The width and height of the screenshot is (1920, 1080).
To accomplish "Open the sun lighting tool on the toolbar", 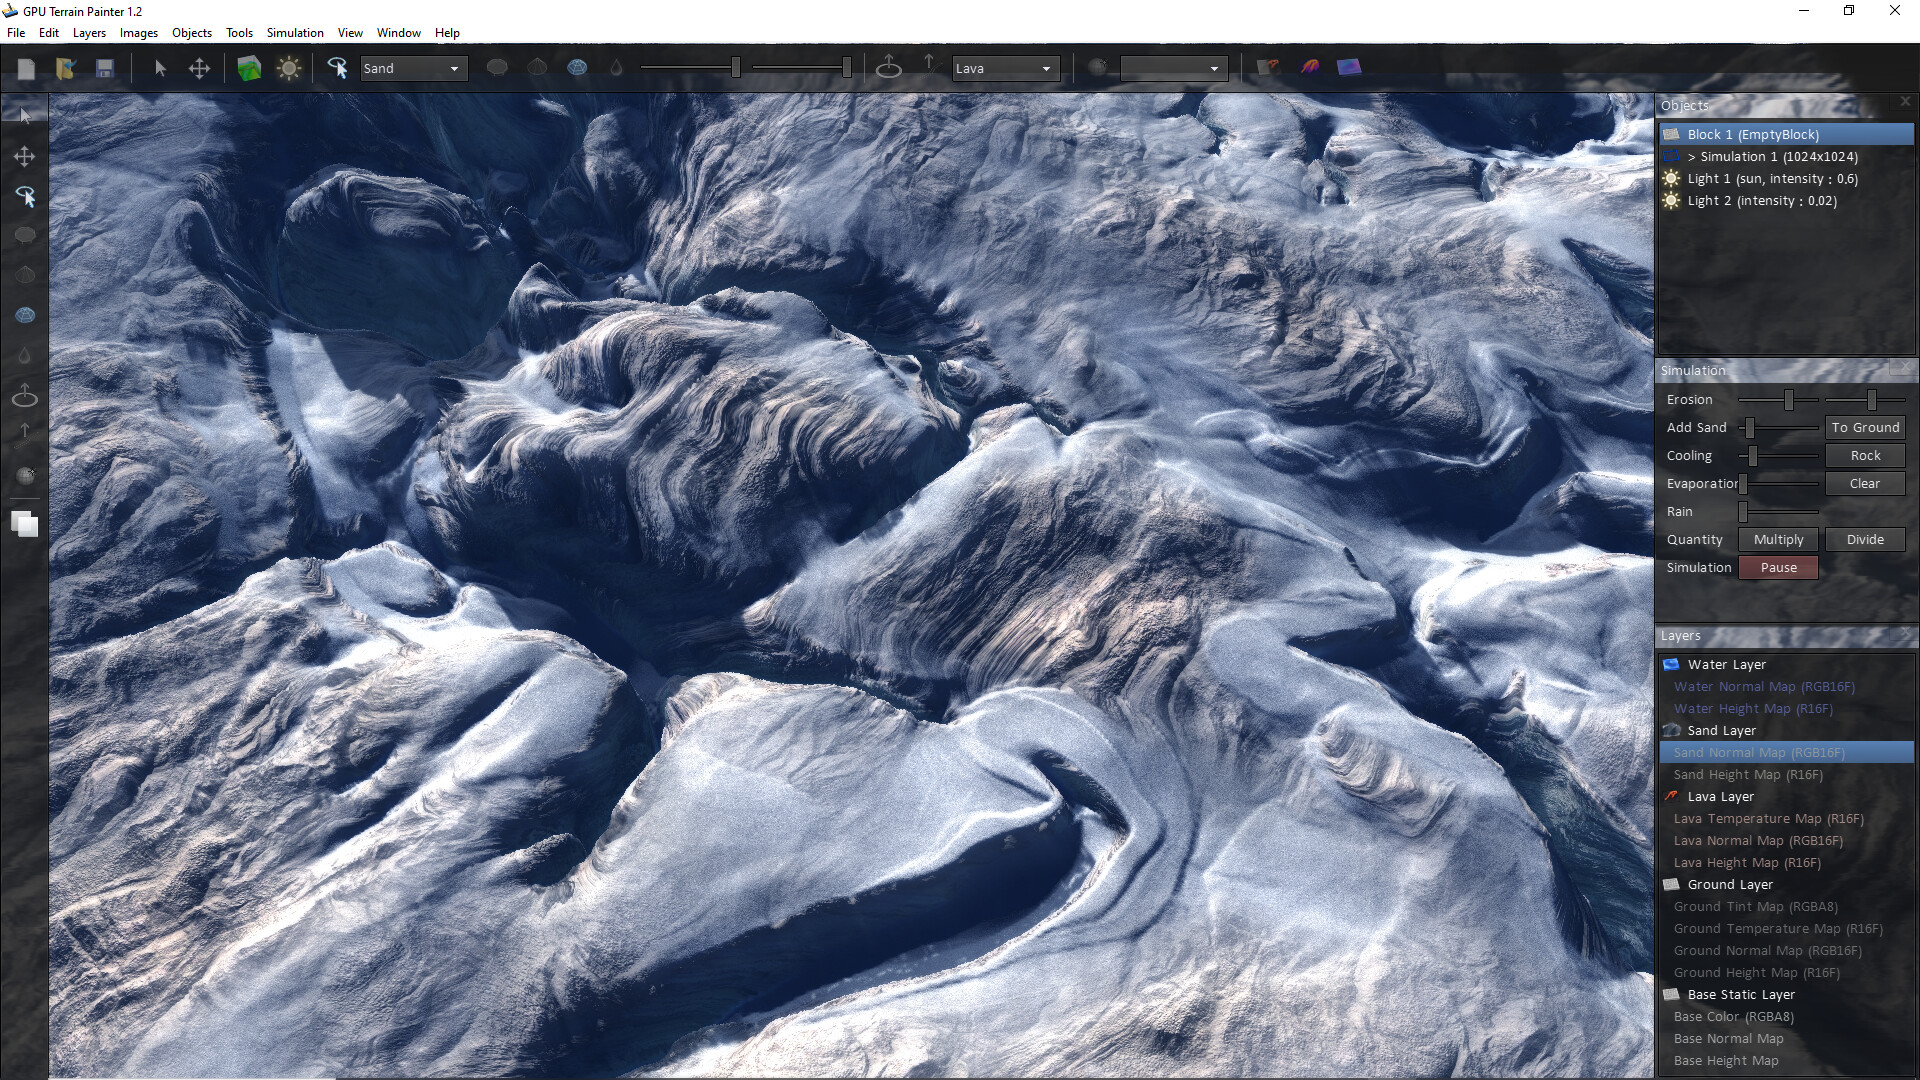I will click(x=290, y=68).
